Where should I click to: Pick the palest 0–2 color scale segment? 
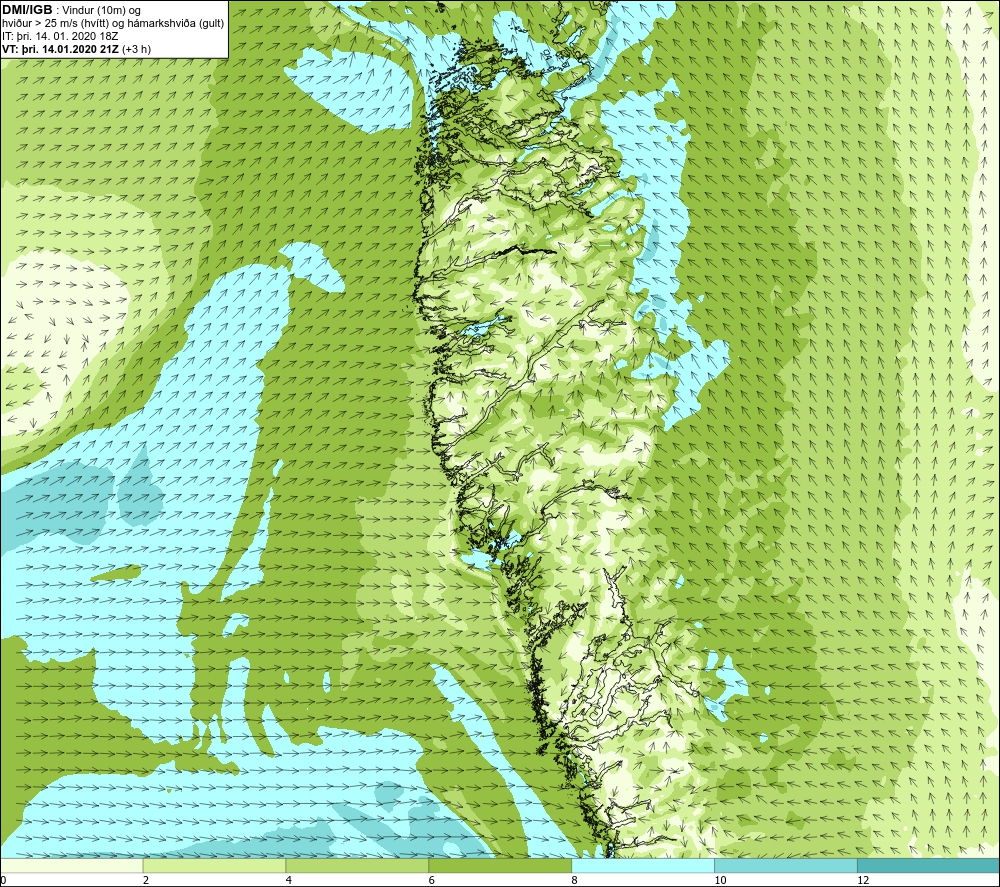click(71, 866)
